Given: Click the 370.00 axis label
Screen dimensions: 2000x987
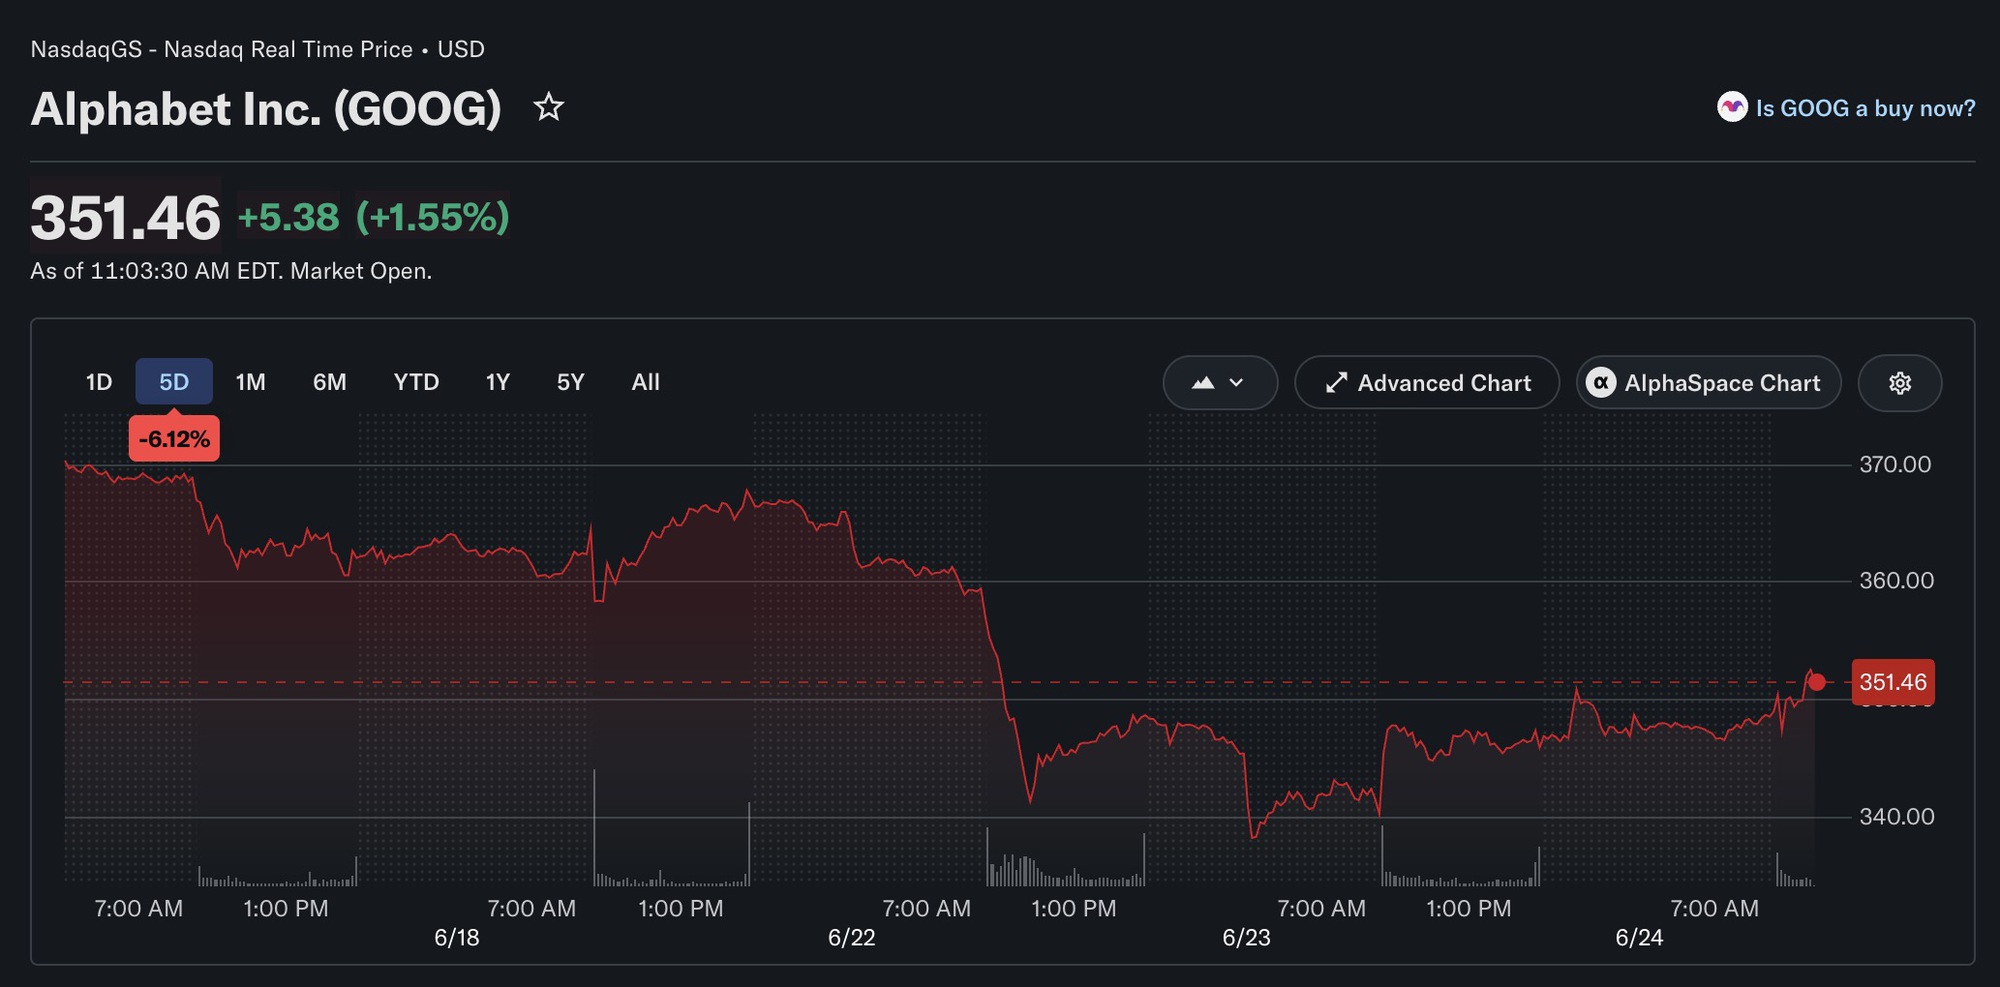Looking at the screenshot, I should pyautogui.click(x=1895, y=464).
